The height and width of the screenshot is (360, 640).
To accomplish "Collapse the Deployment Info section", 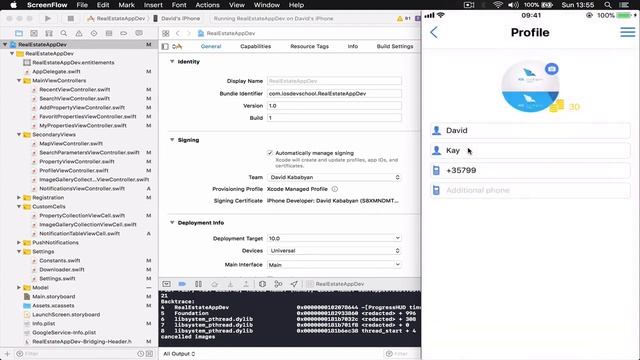I will [x=172, y=222].
